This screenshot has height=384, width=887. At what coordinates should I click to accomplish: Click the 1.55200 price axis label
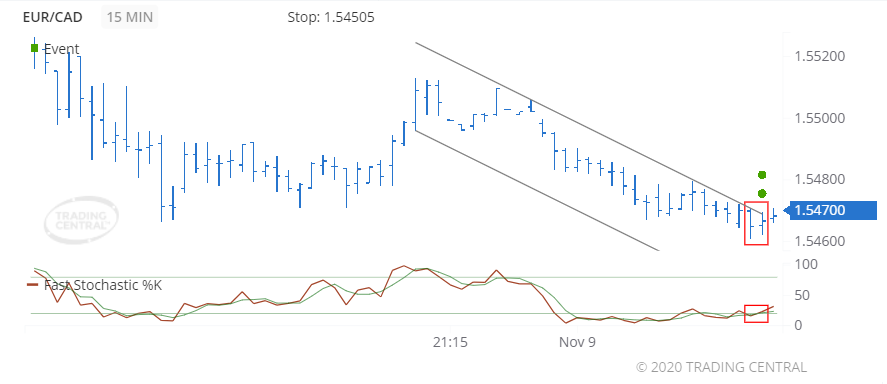(x=820, y=57)
